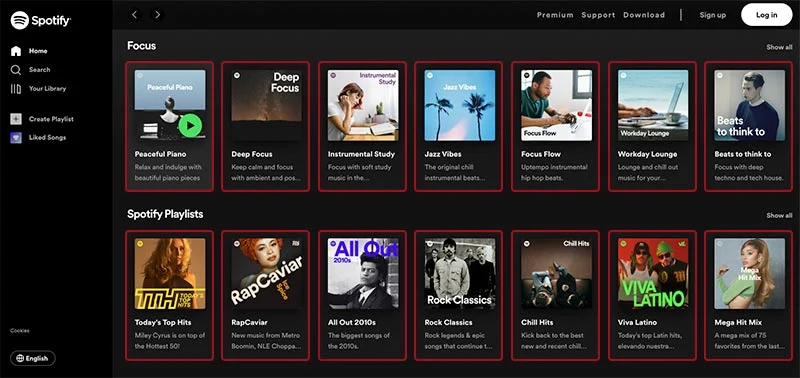Click the Mega Hit Mix title
This screenshot has width=800, height=378.
[x=738, y=322]
